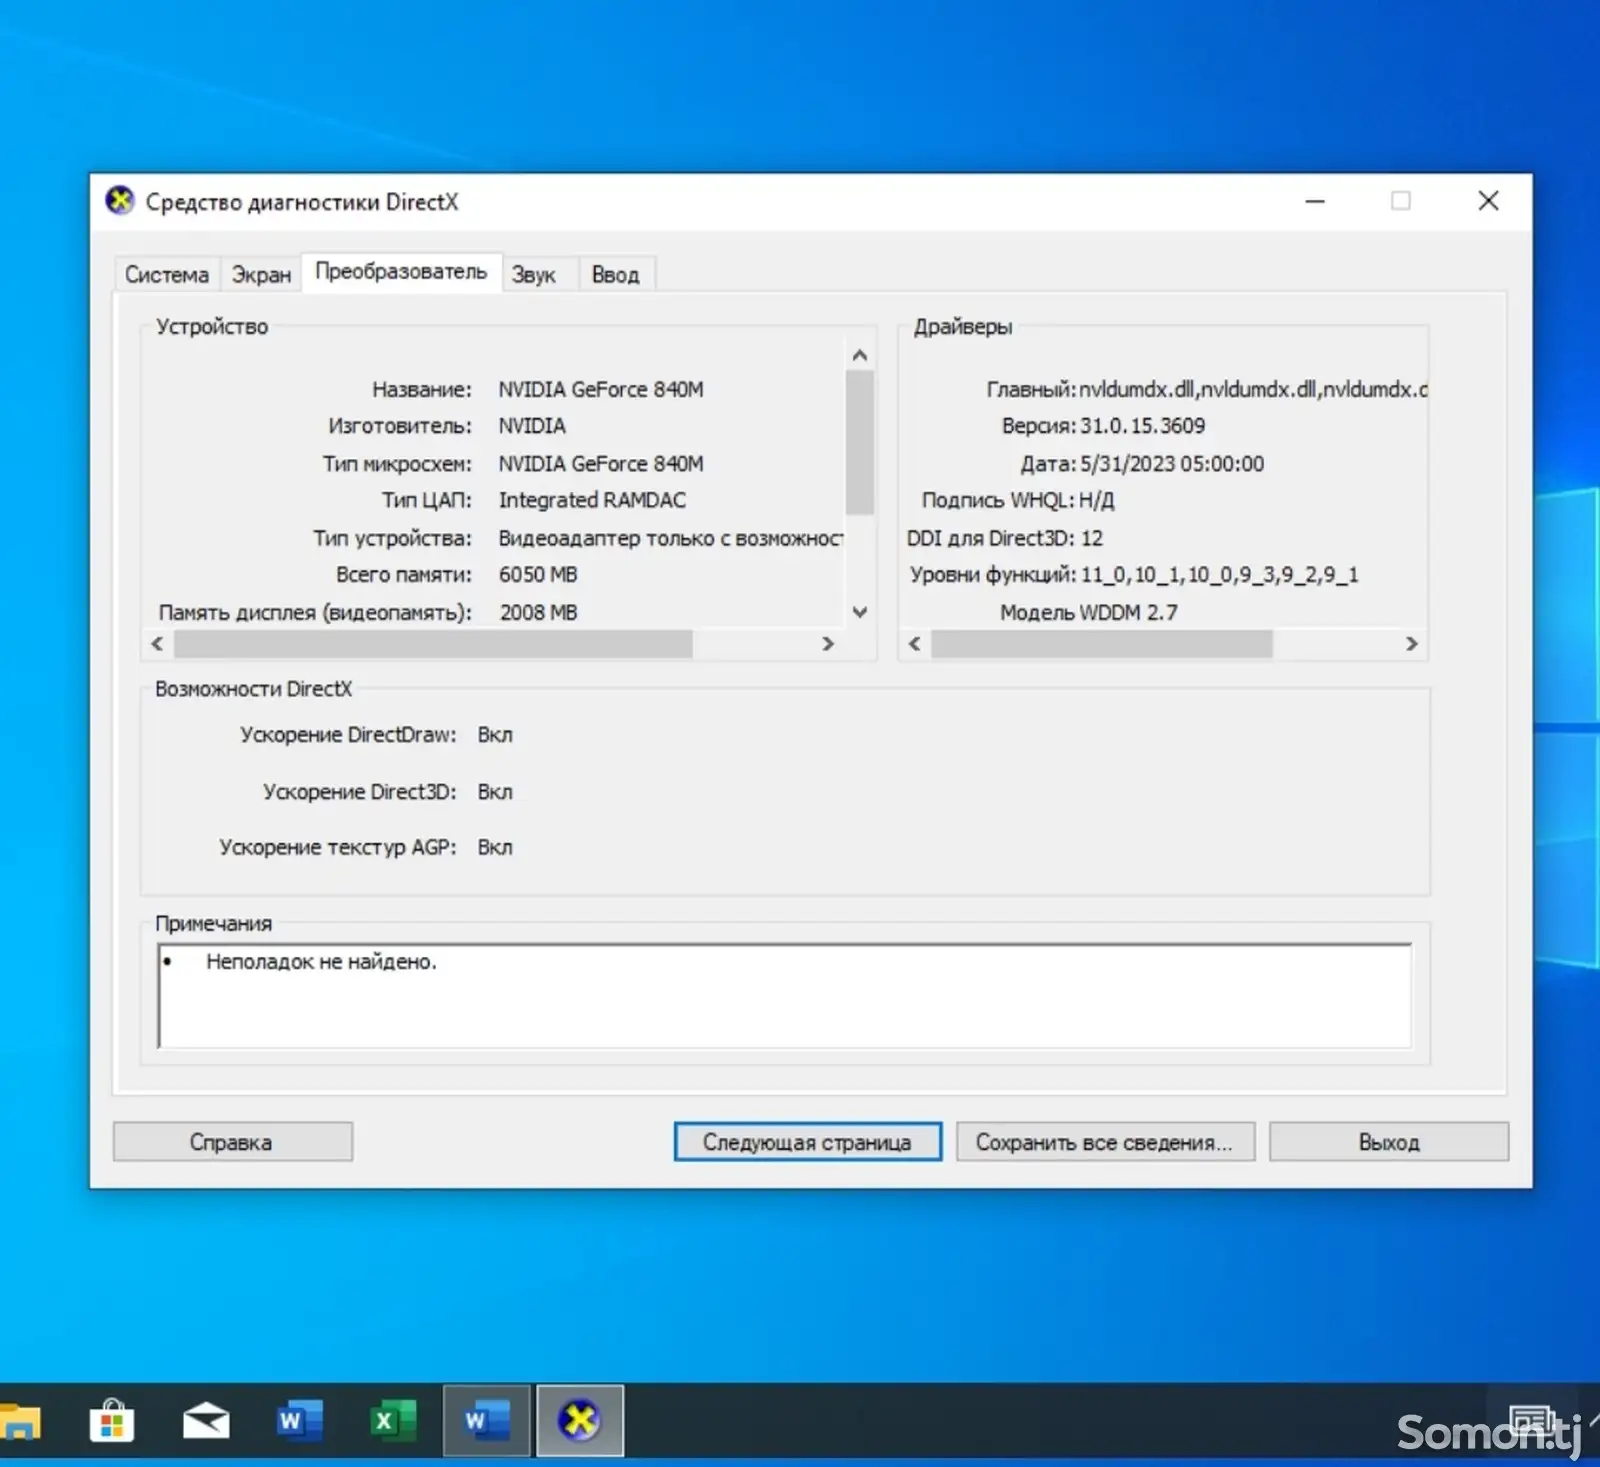
Task: Click the Ускорение текстур AGP label
Action: click(338, 848)
